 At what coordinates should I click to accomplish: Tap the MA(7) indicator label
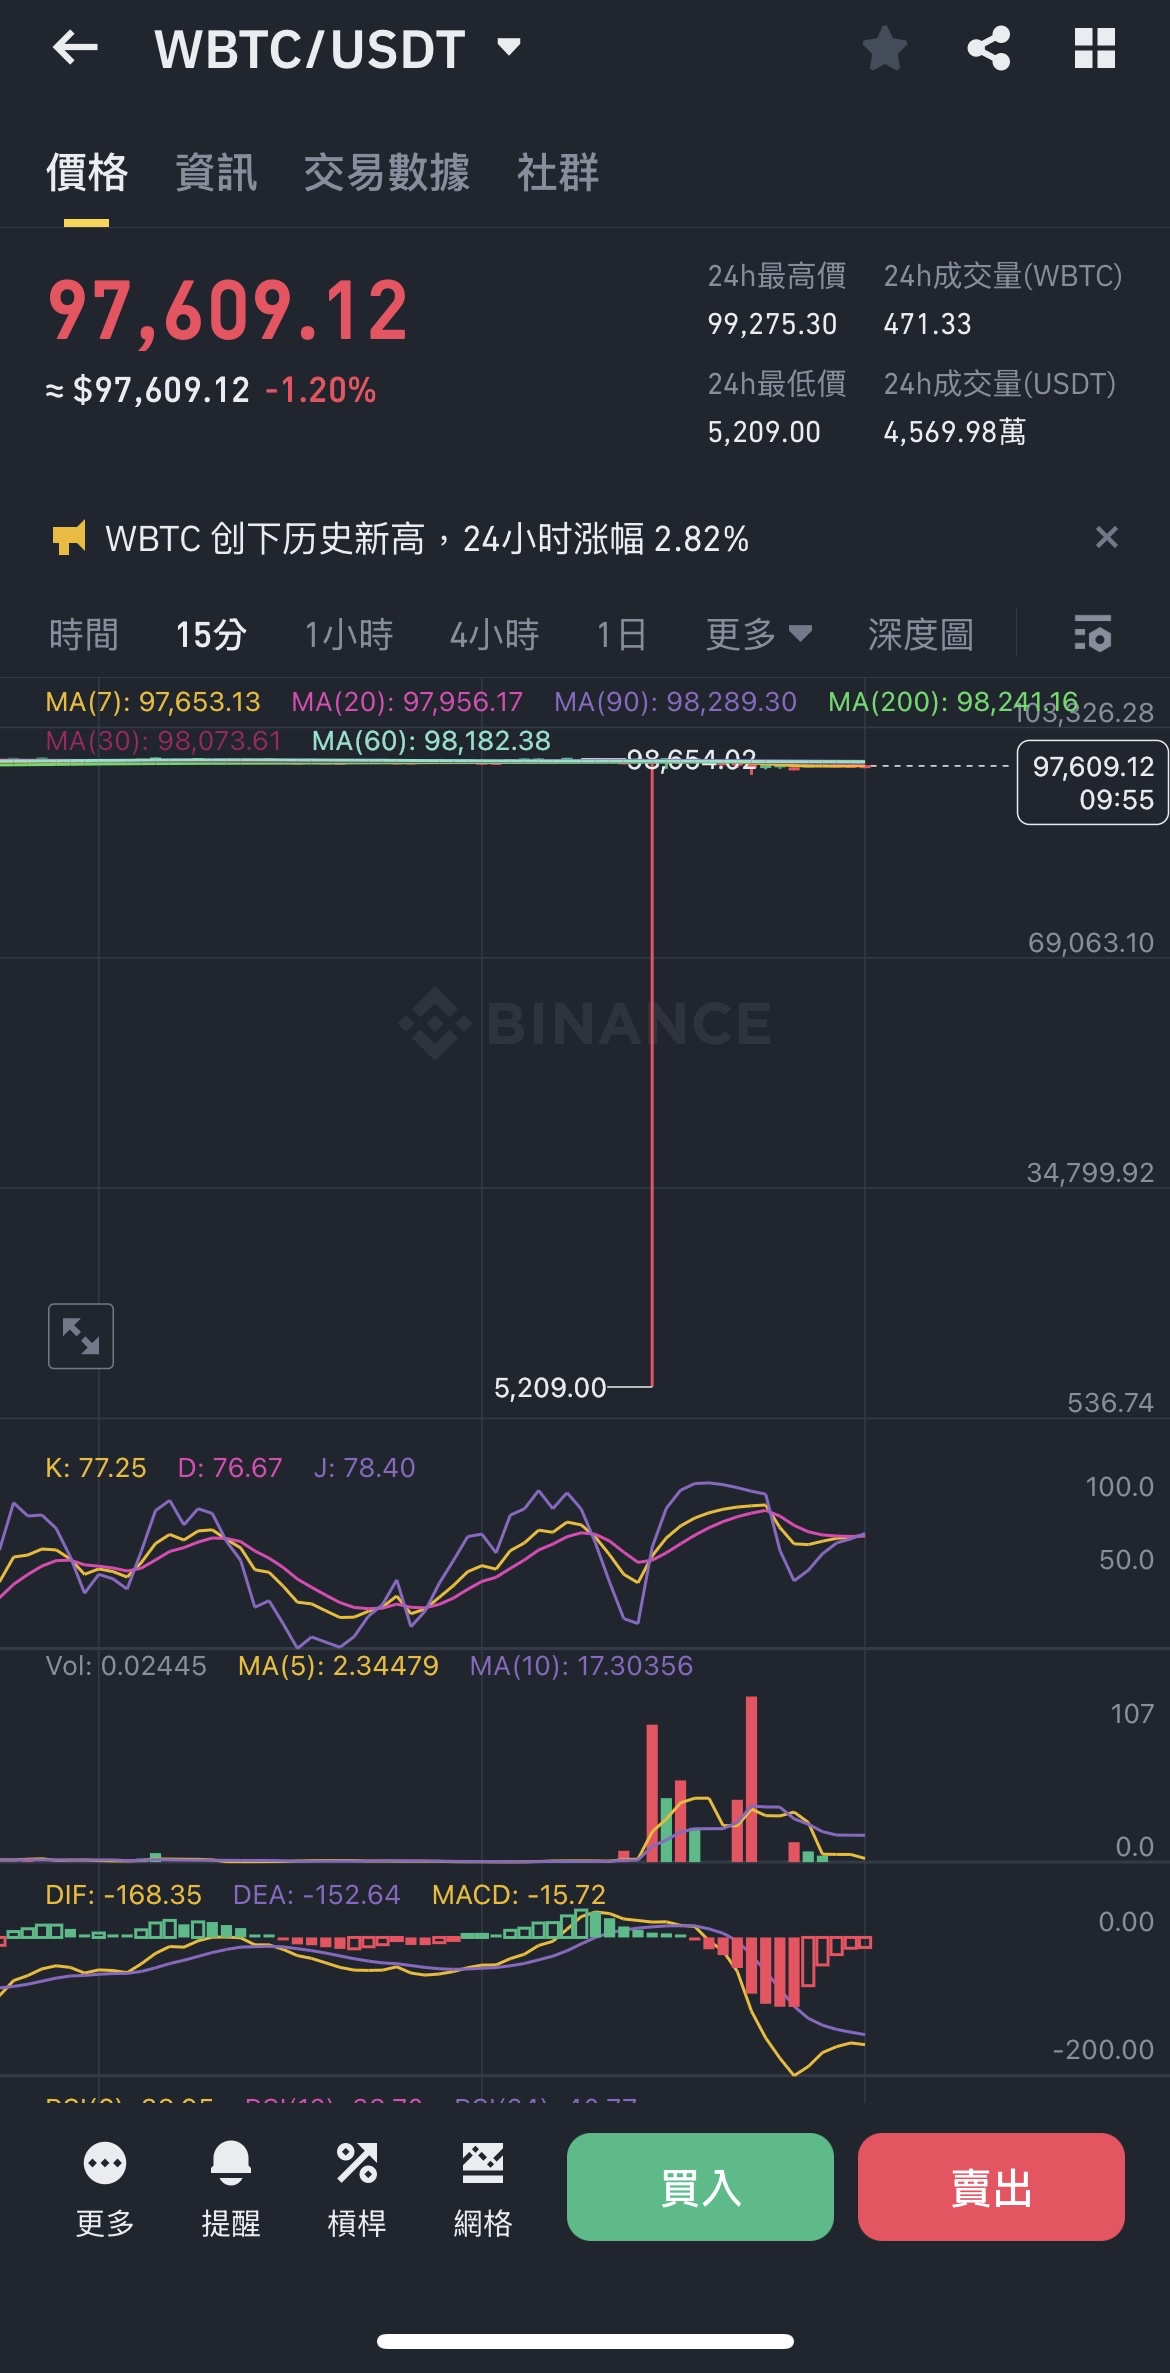(152, 702)
